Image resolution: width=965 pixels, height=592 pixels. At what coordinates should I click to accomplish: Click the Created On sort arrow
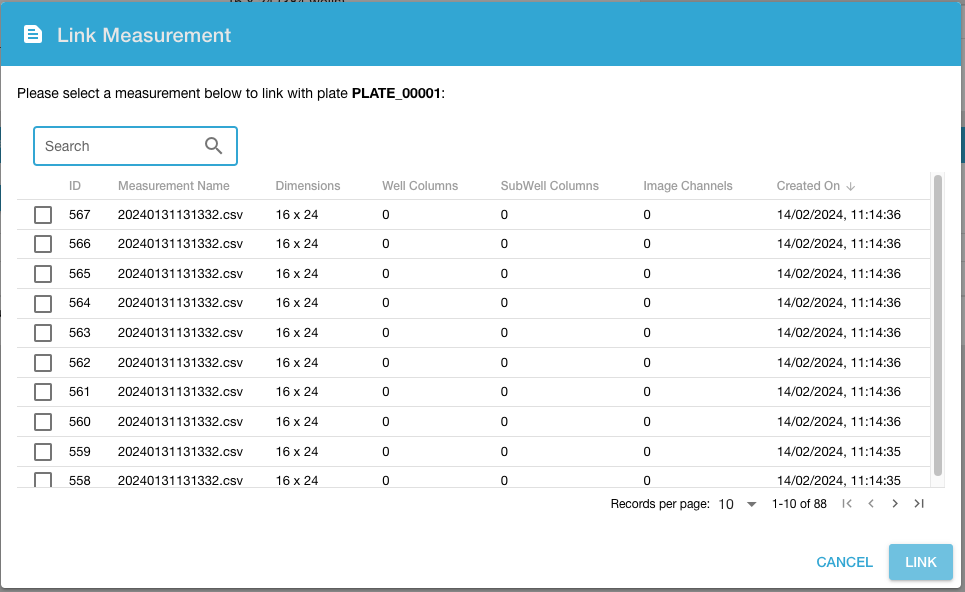851,186
